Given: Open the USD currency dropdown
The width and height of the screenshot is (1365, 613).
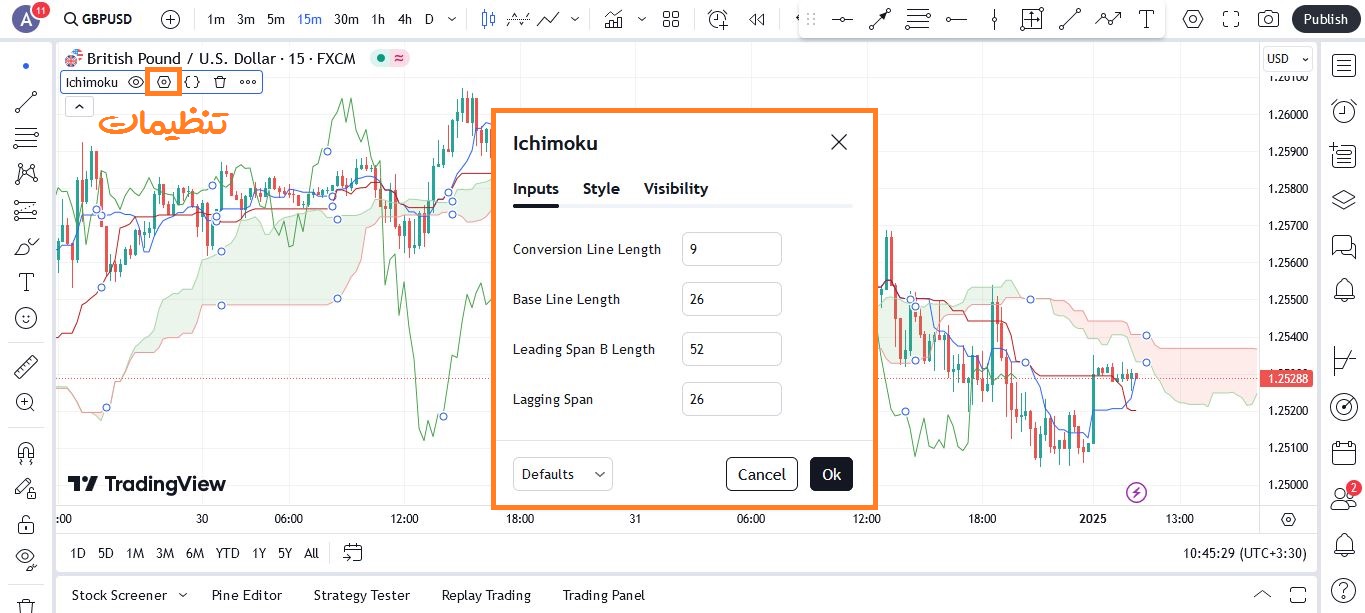Looking at the screenshot, I should pos(1288,58).
